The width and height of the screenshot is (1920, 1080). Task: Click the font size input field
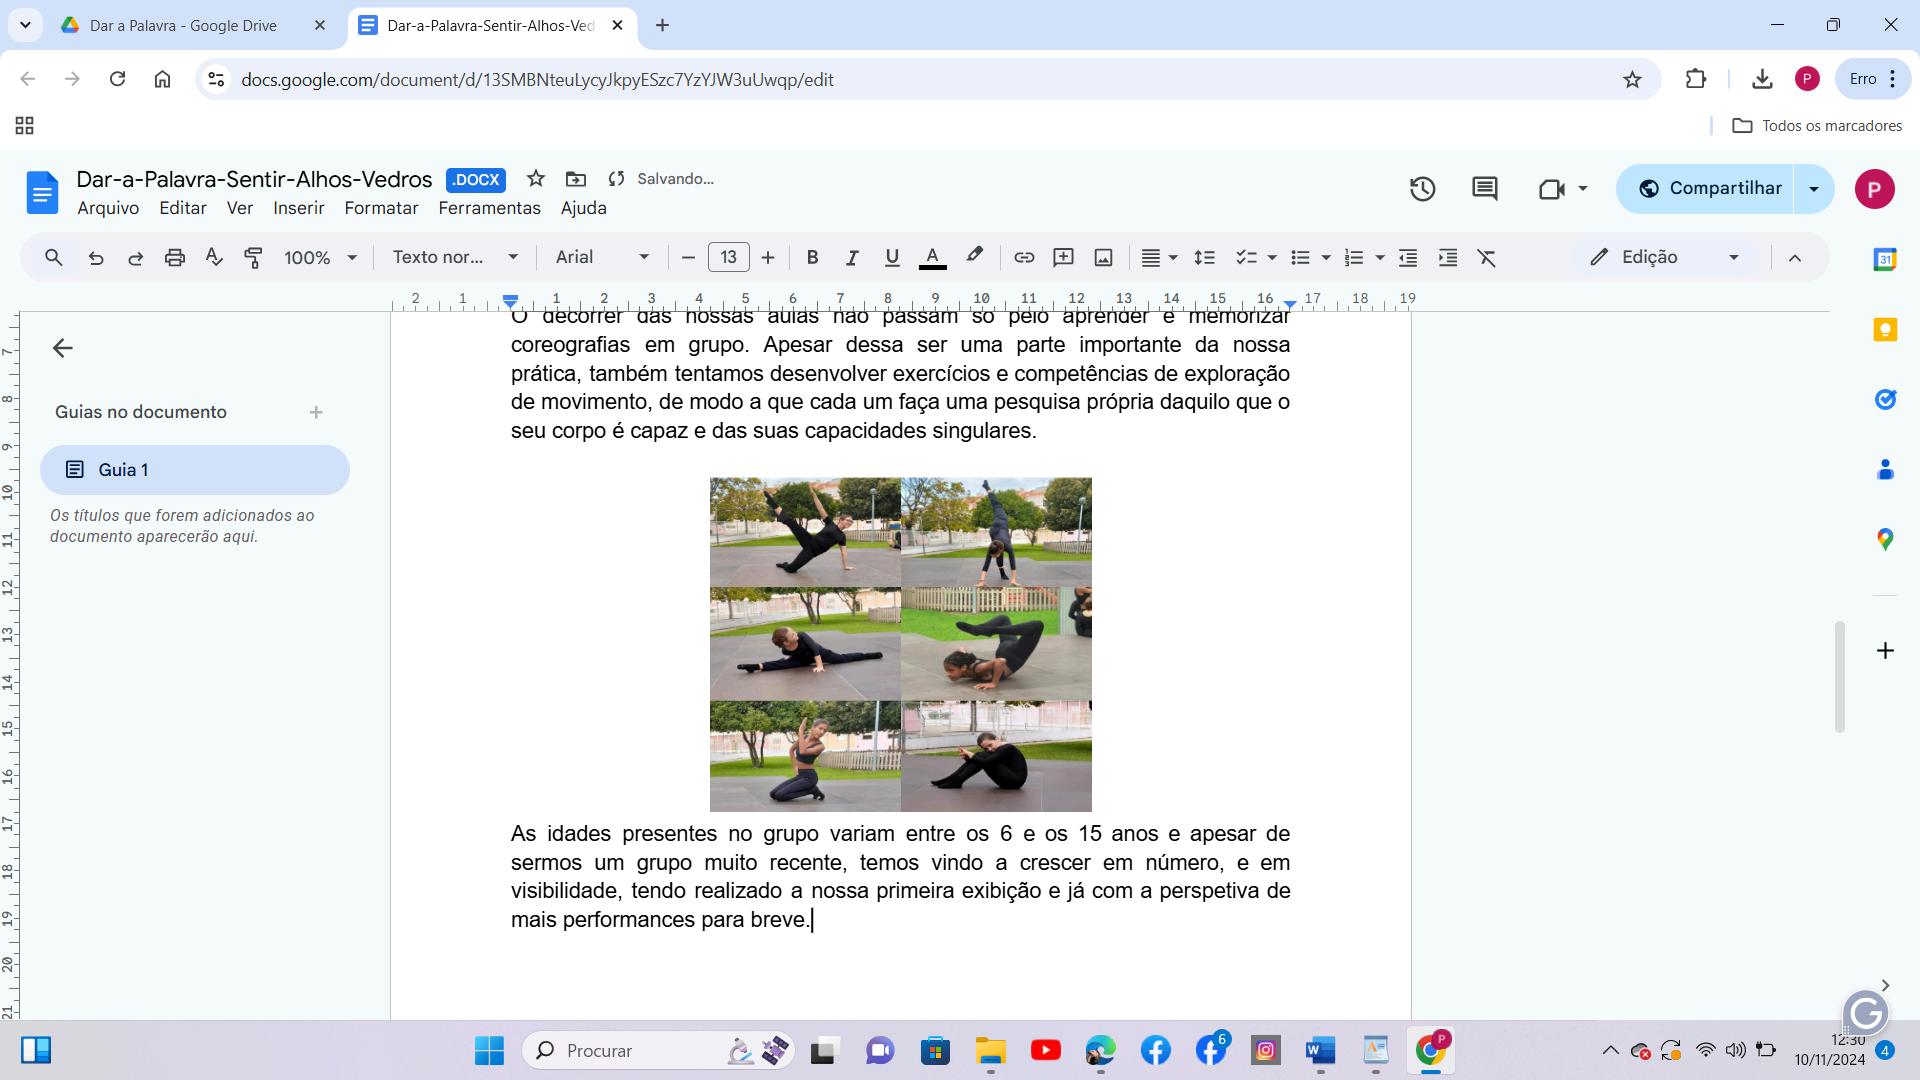point(728,258)
